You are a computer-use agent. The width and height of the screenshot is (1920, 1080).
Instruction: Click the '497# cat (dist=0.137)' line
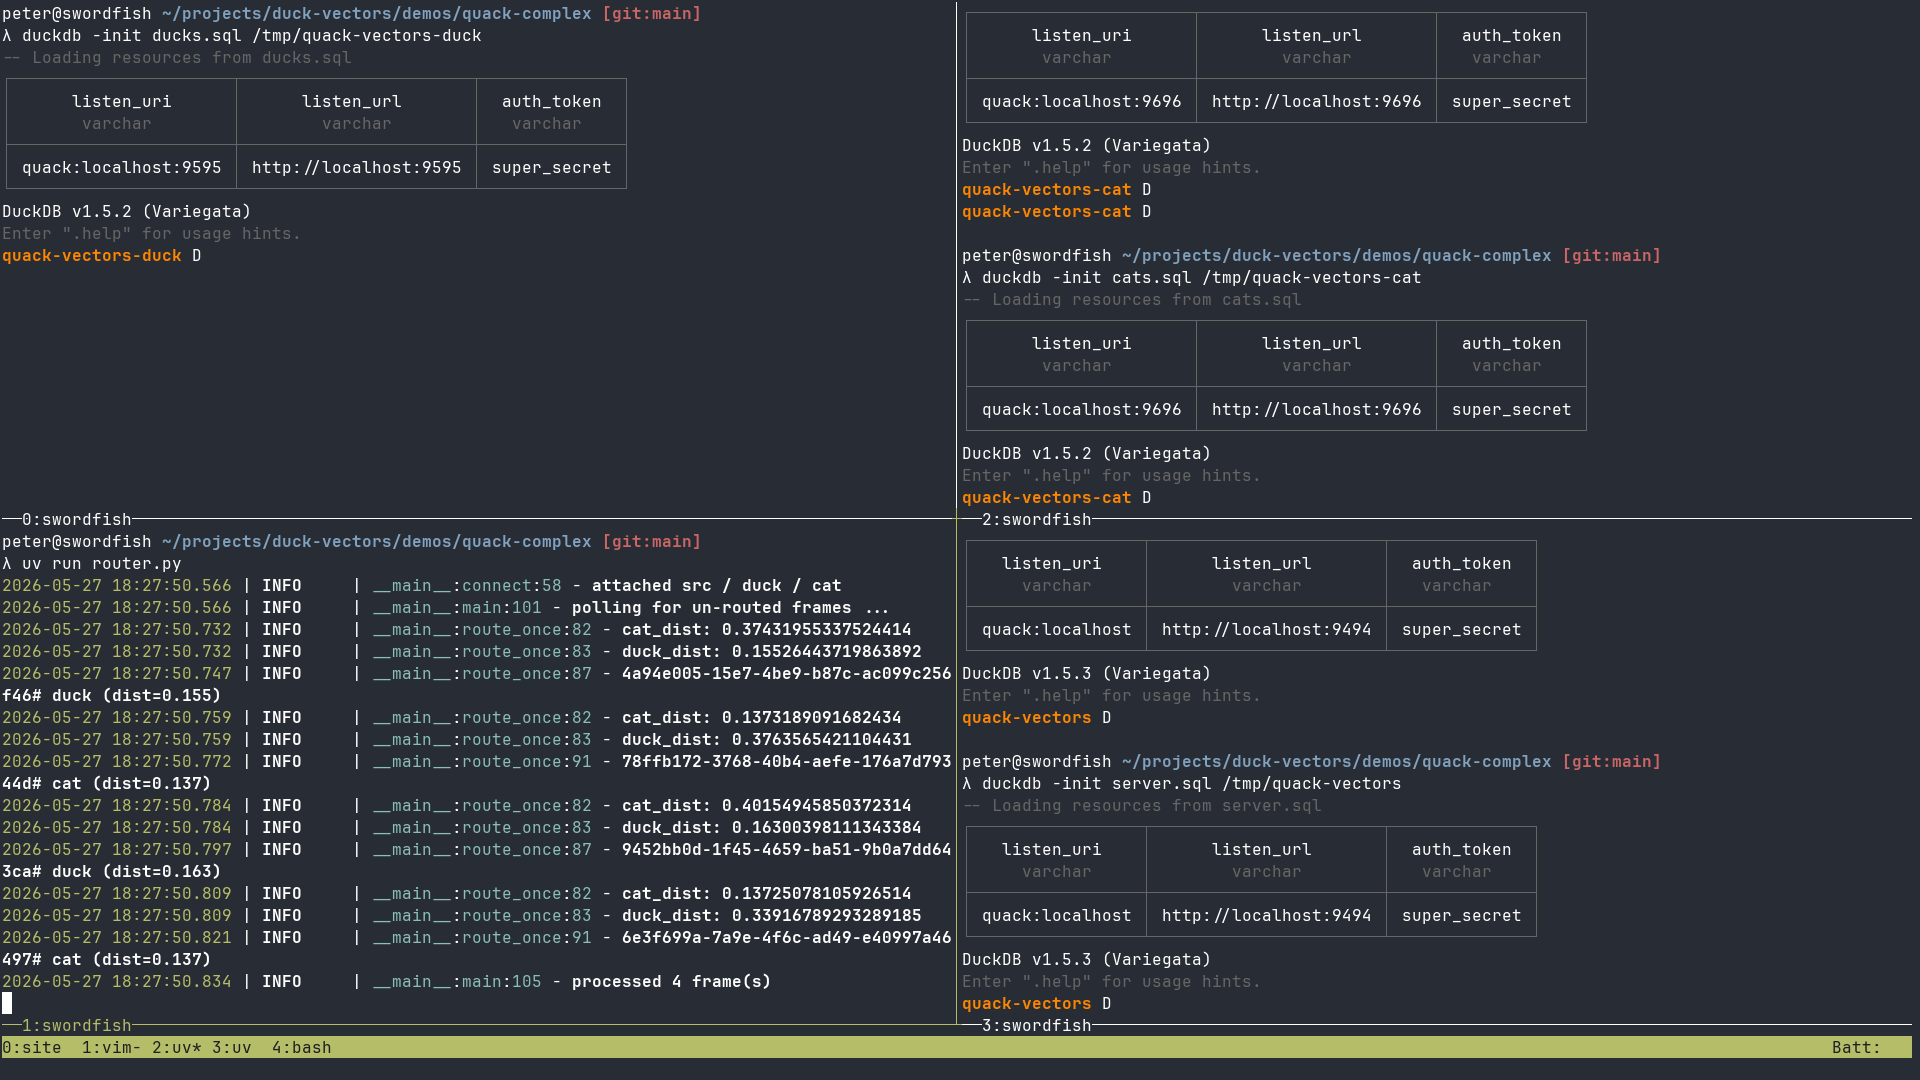107,959
